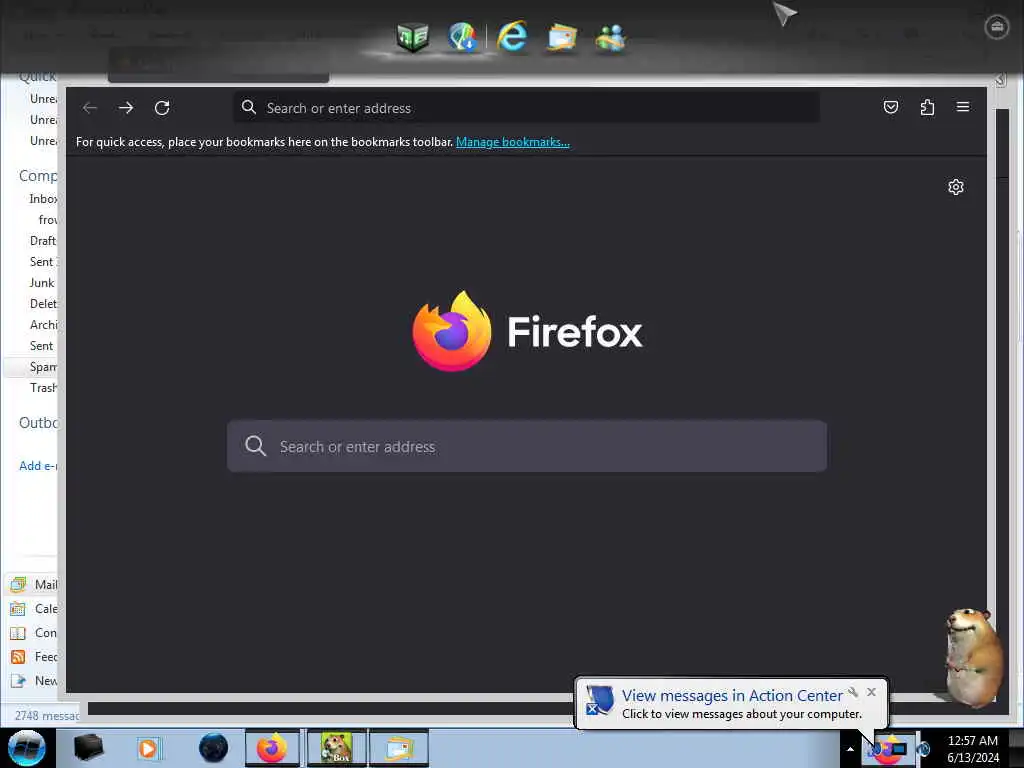Screen dimensions: 1024x768
Task: Open Firefox hamburger application menu
Action: point(963,106)
